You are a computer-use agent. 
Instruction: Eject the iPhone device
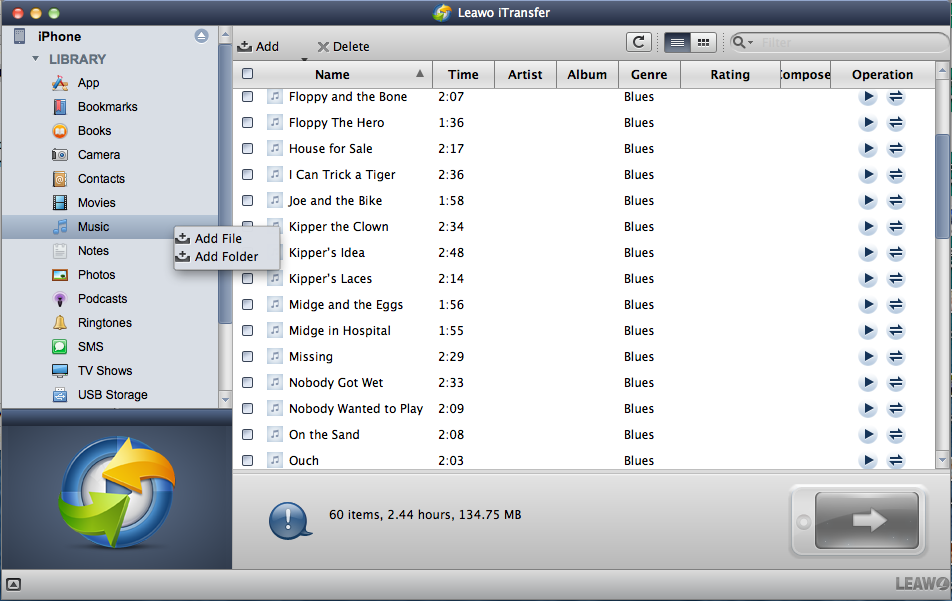(201, 36)
